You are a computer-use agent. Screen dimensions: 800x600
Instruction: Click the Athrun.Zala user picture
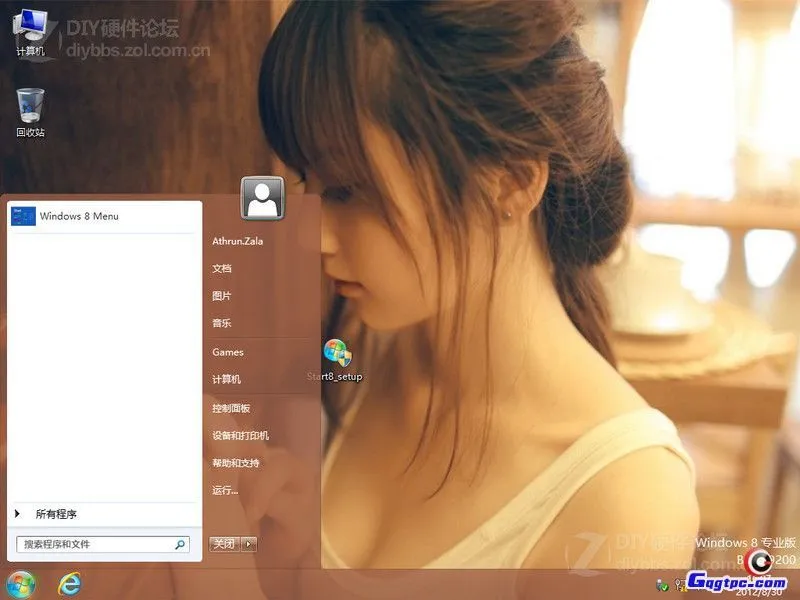click(x=261, y=199)
